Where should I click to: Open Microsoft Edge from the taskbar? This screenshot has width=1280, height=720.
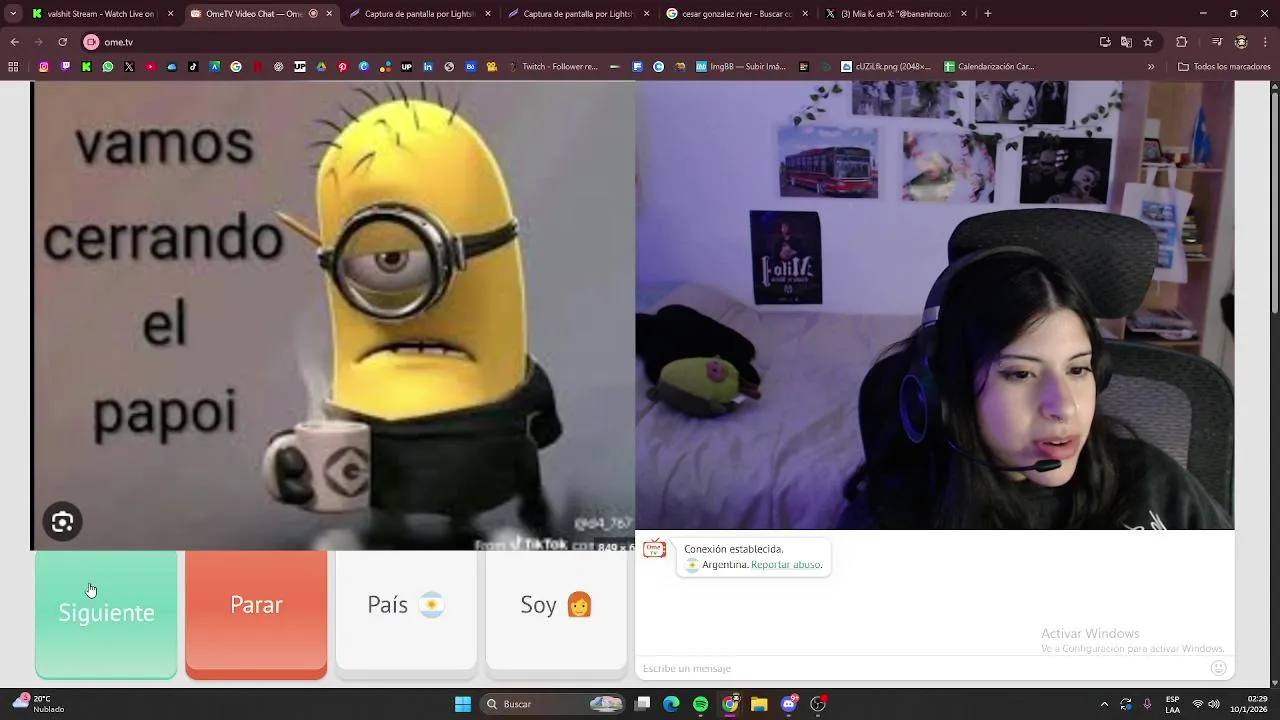pos(671,704)
